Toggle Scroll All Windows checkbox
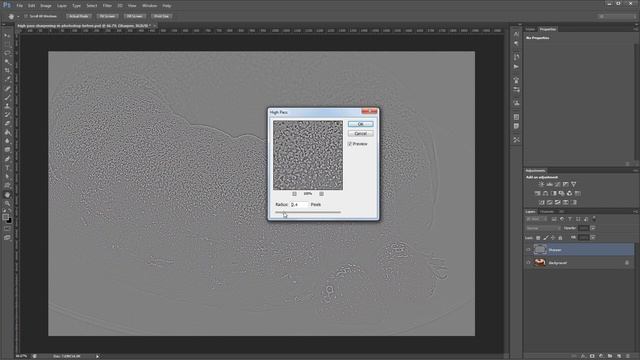The image size is (640, 360). (x=26, y=16)
